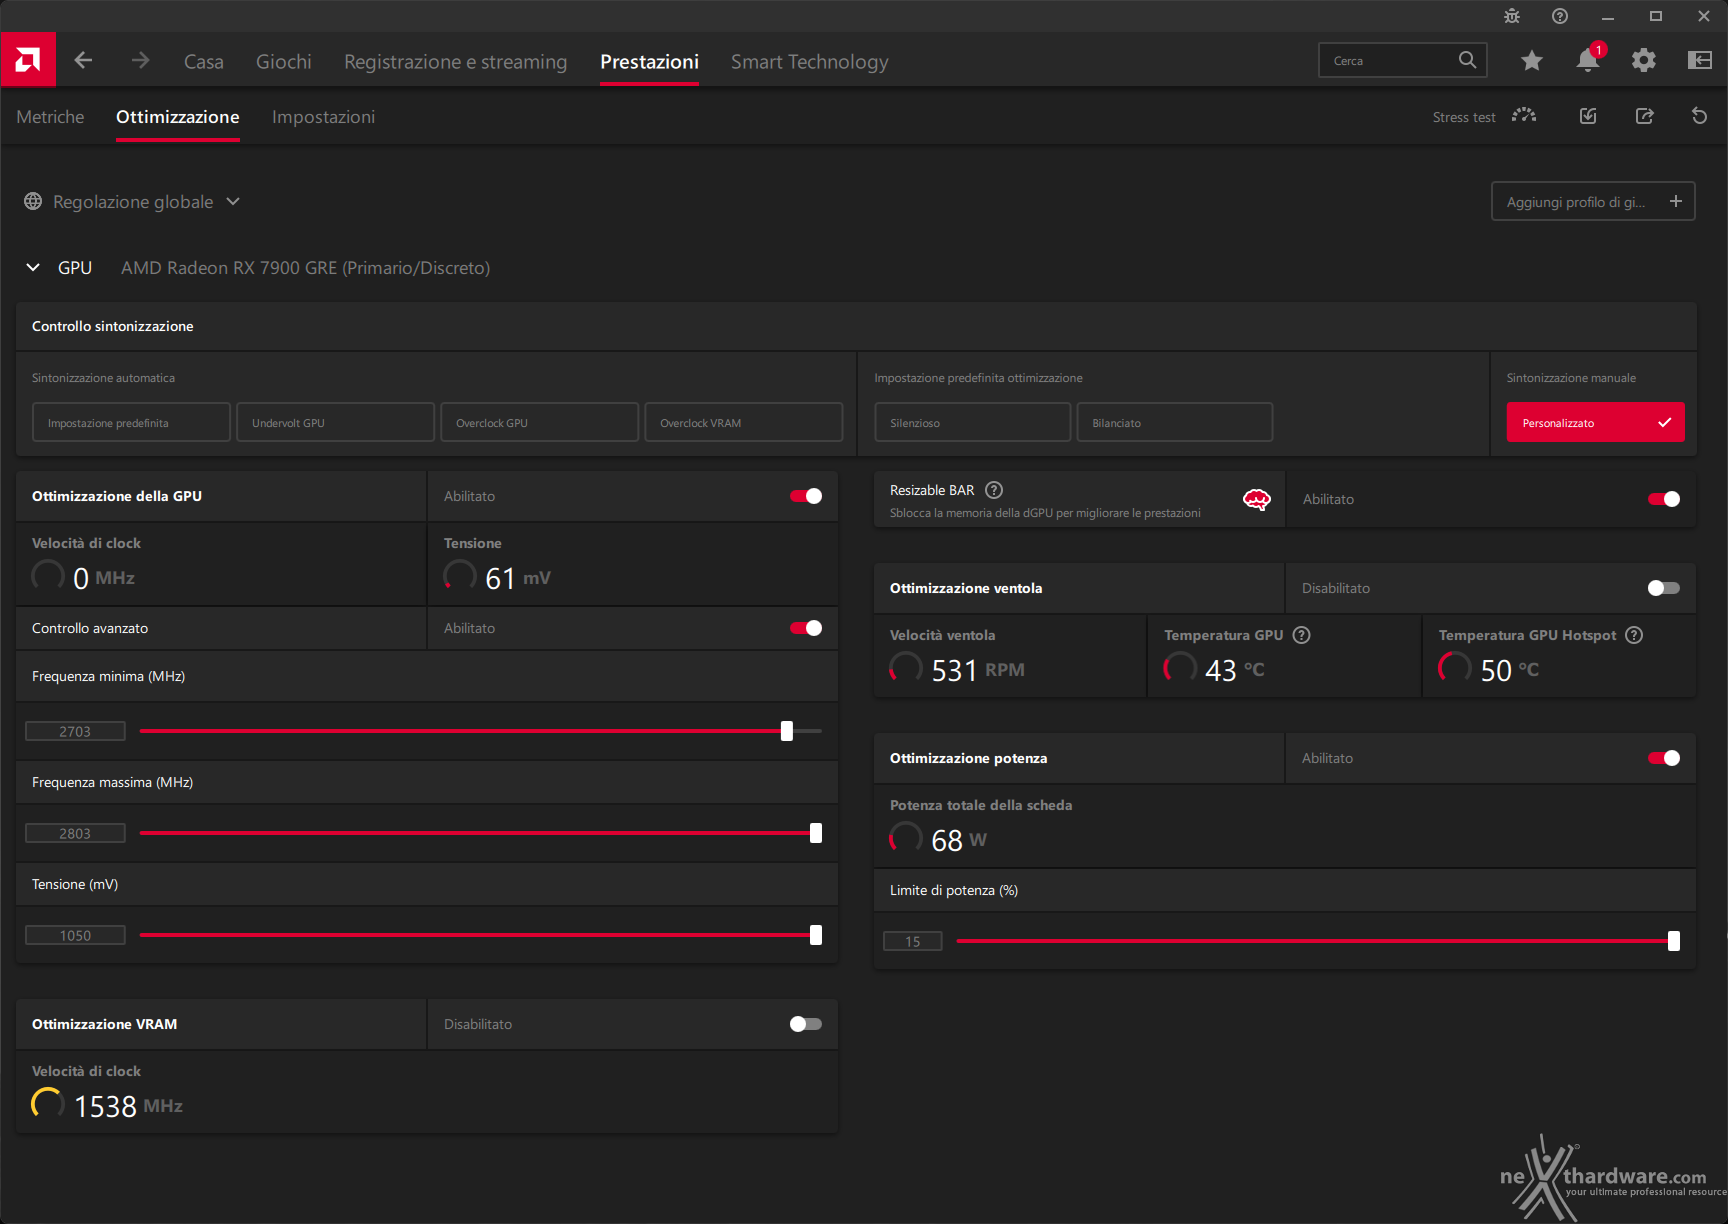This screenshot has height=1224, width=1728.
Task: Click the plus icon in Aggiungi profilo
Action: click(x=1676, y=201)
